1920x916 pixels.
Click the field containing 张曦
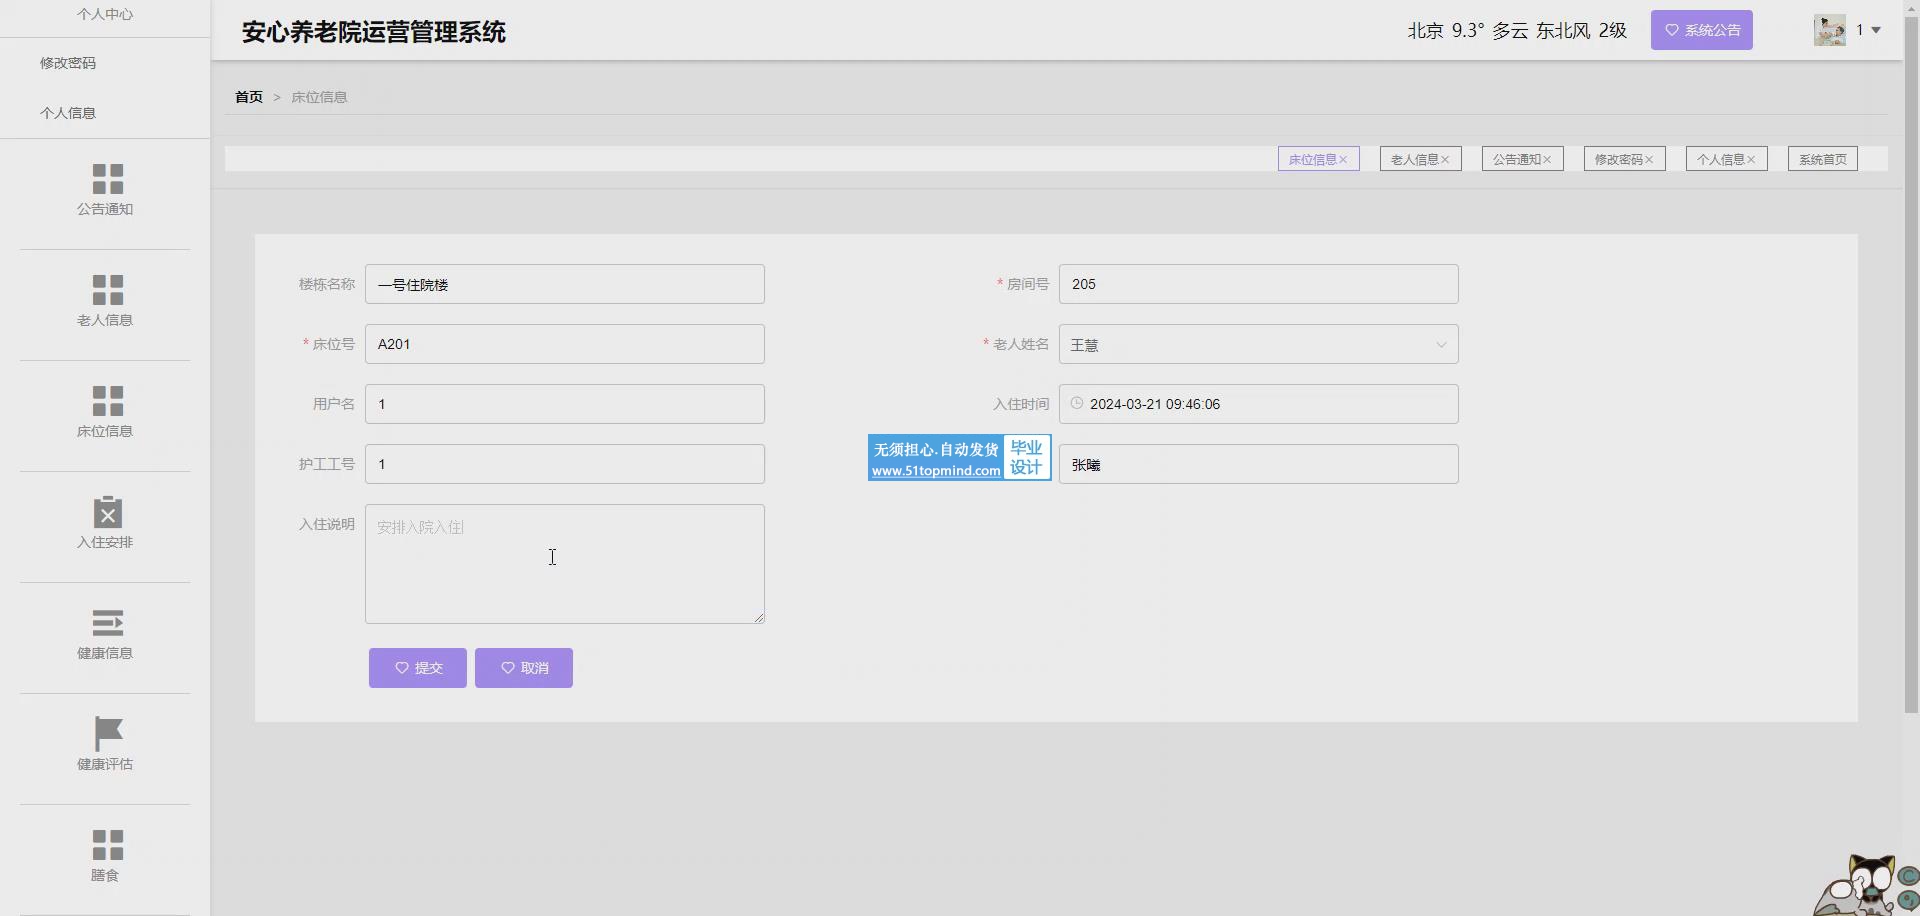tap(1259, 464)
